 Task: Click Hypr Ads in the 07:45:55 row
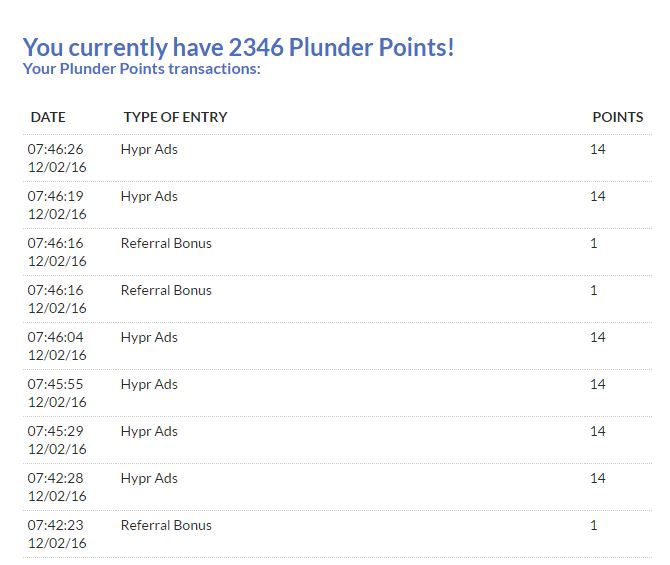149,384
